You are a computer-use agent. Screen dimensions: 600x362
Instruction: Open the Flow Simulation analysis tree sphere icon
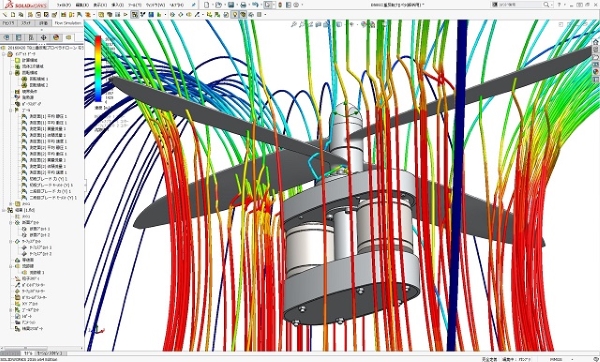[x=56, y=38]
